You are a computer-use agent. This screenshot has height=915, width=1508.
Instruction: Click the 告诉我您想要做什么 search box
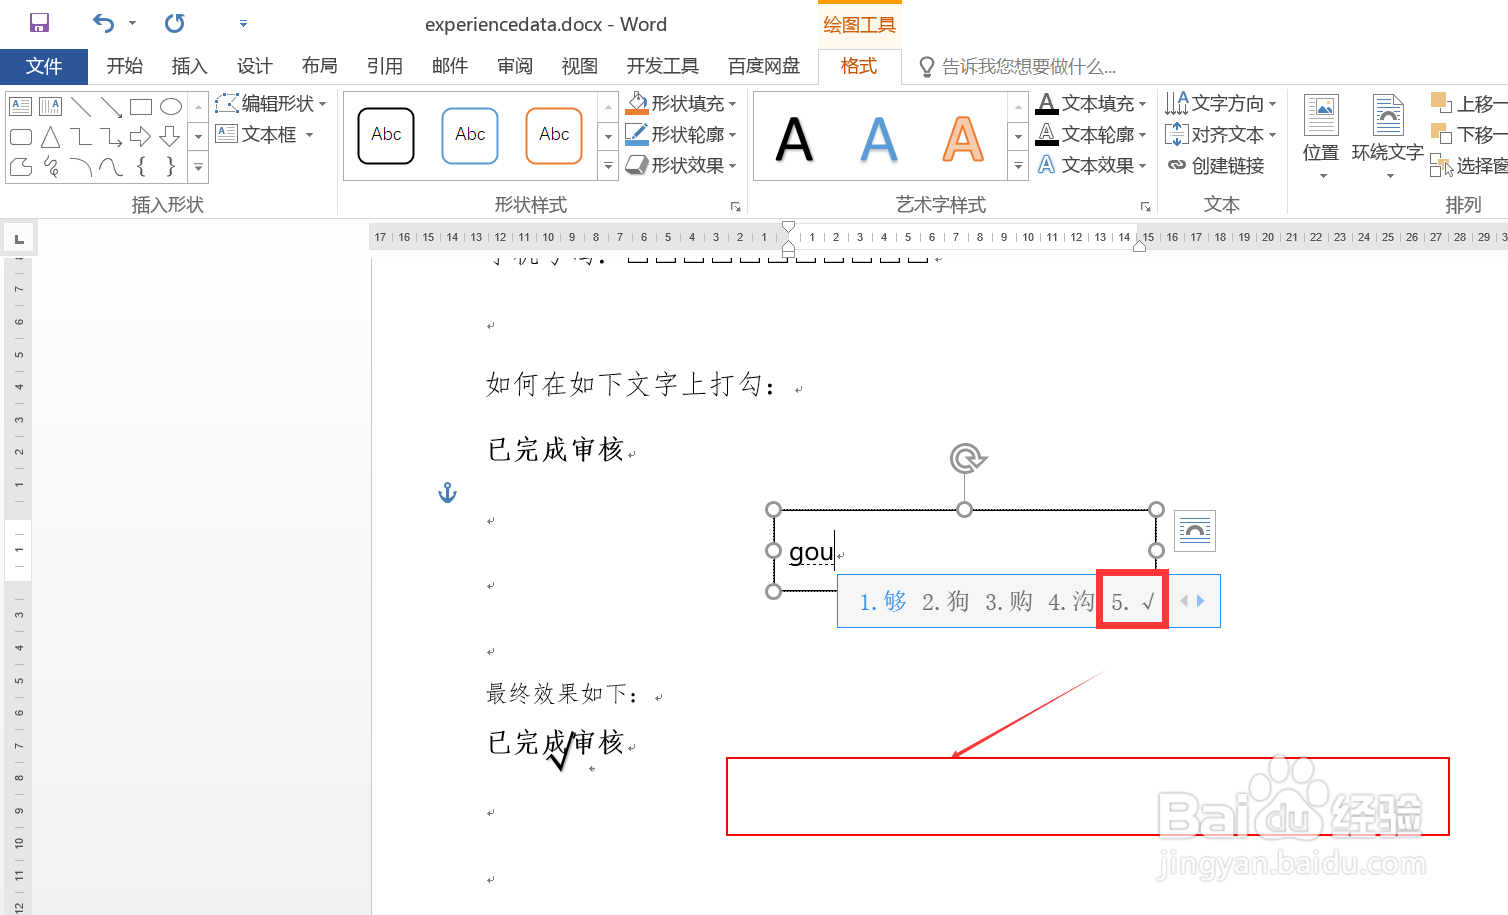(x=1017, y=67)
